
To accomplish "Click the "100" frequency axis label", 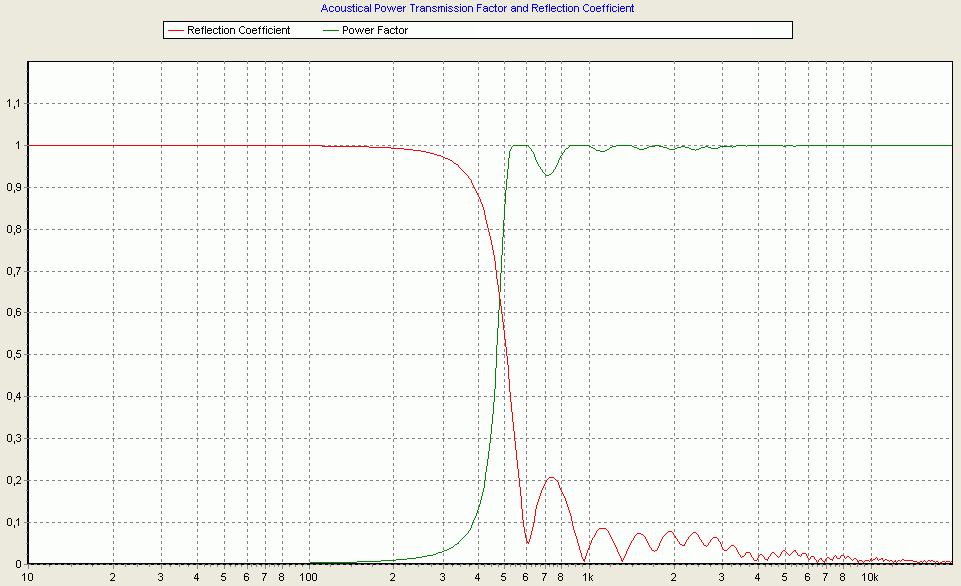I will coord(308,577).
